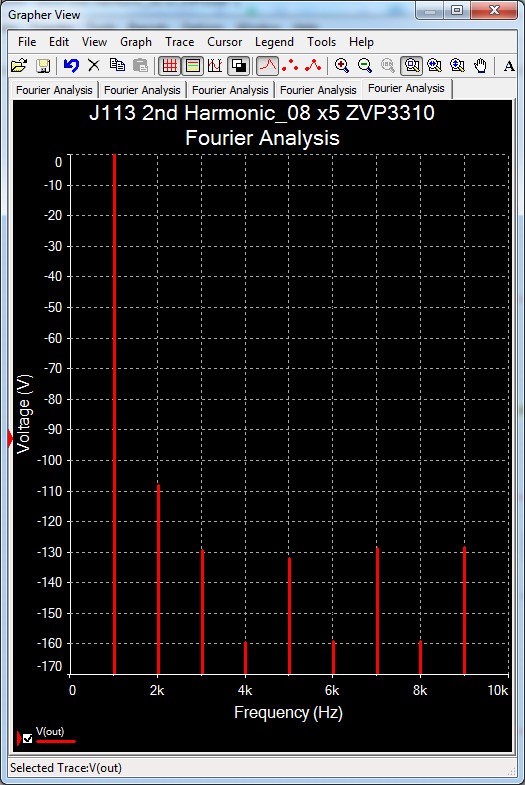Select the Zoom Horizontal icon

point(434,66)
